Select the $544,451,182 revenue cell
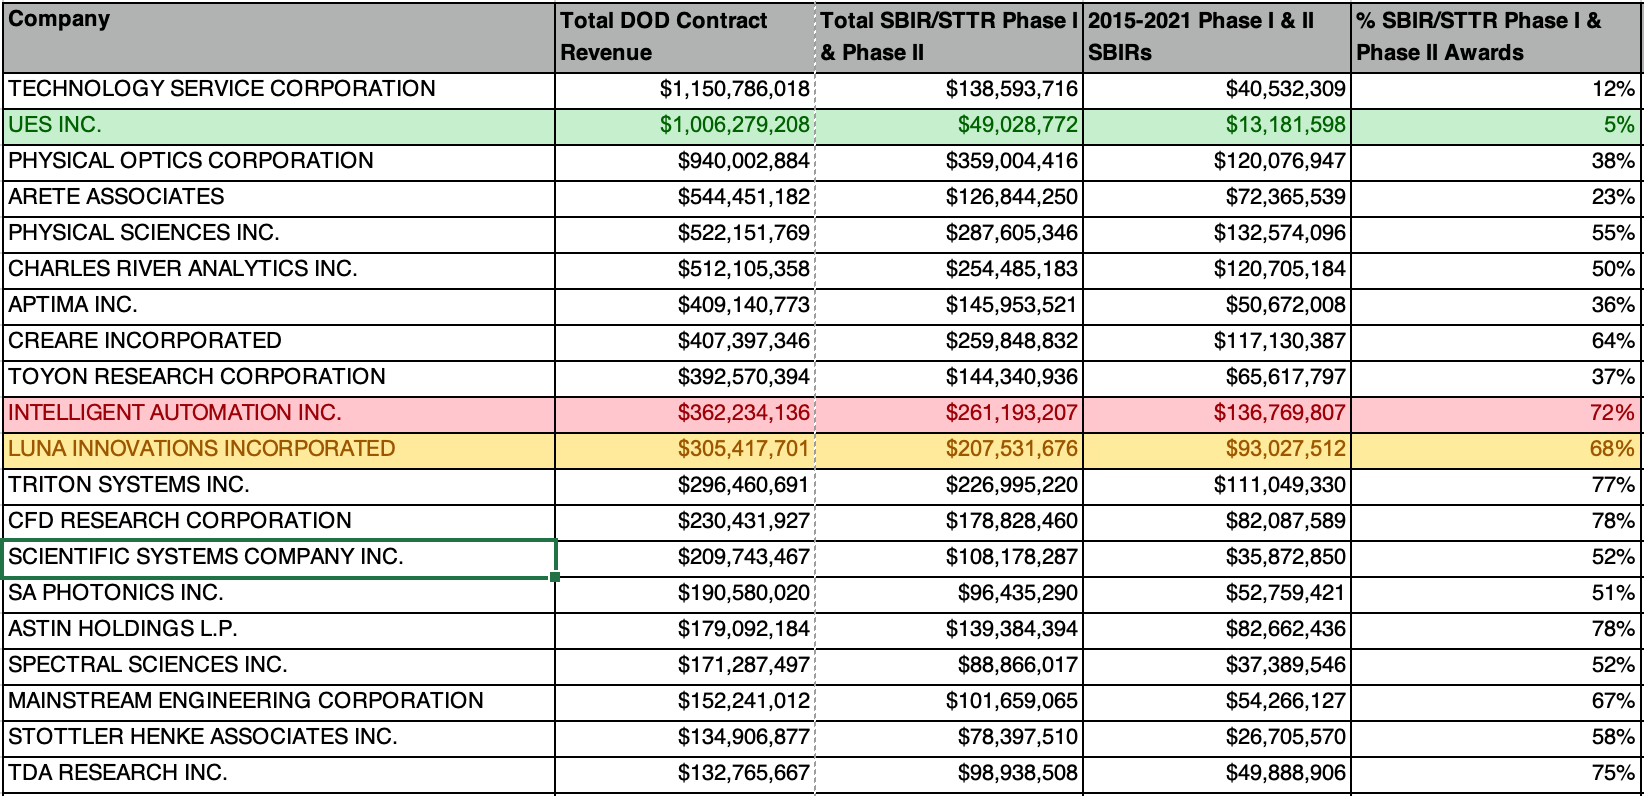The image size is (1644, 796). pyautogui.click(x=685, y=198)
